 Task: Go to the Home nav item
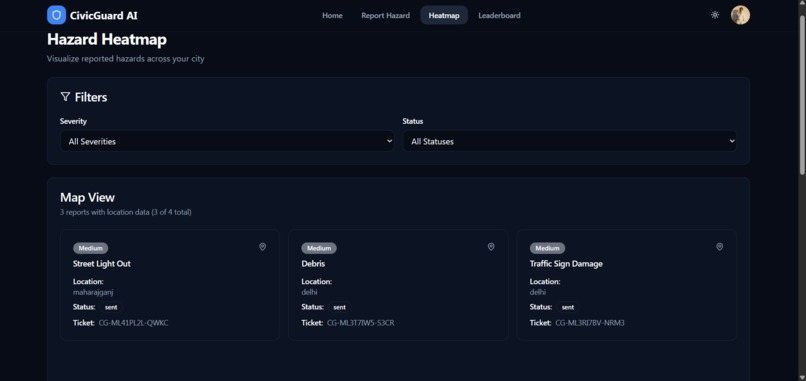[x=332, y=15]
